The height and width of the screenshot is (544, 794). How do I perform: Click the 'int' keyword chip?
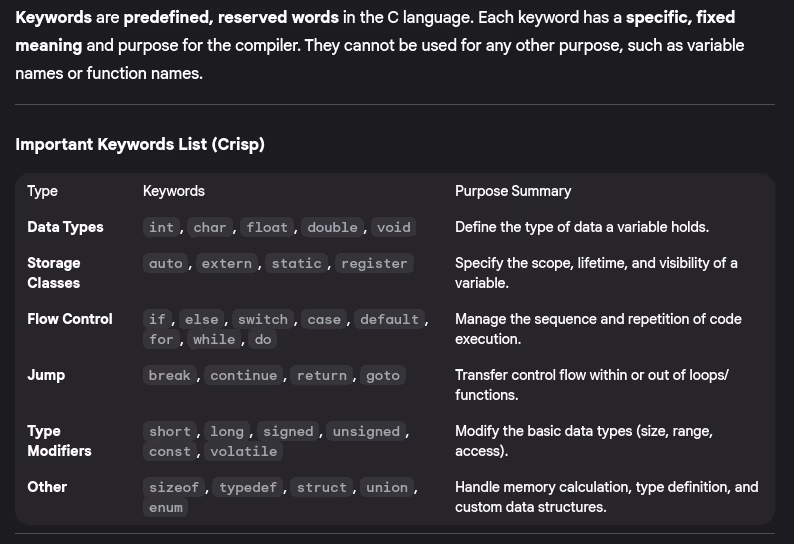click(161, 227)
